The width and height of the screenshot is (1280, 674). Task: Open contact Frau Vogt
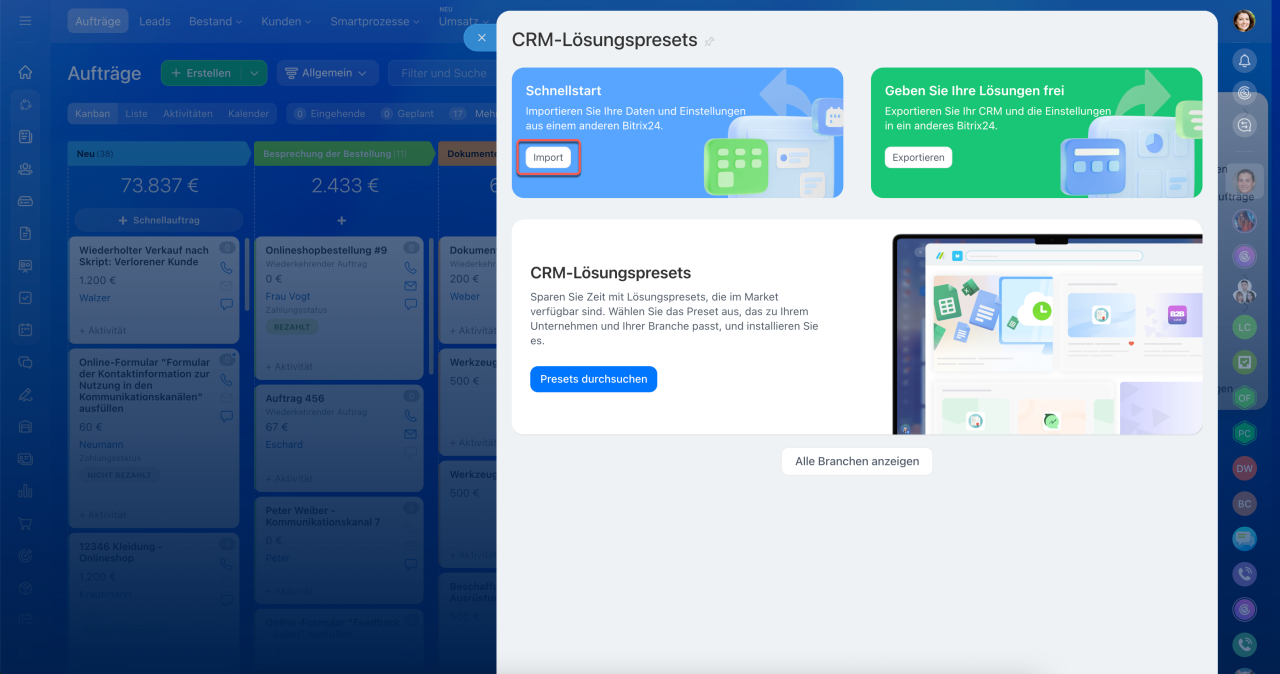(289, 296)
